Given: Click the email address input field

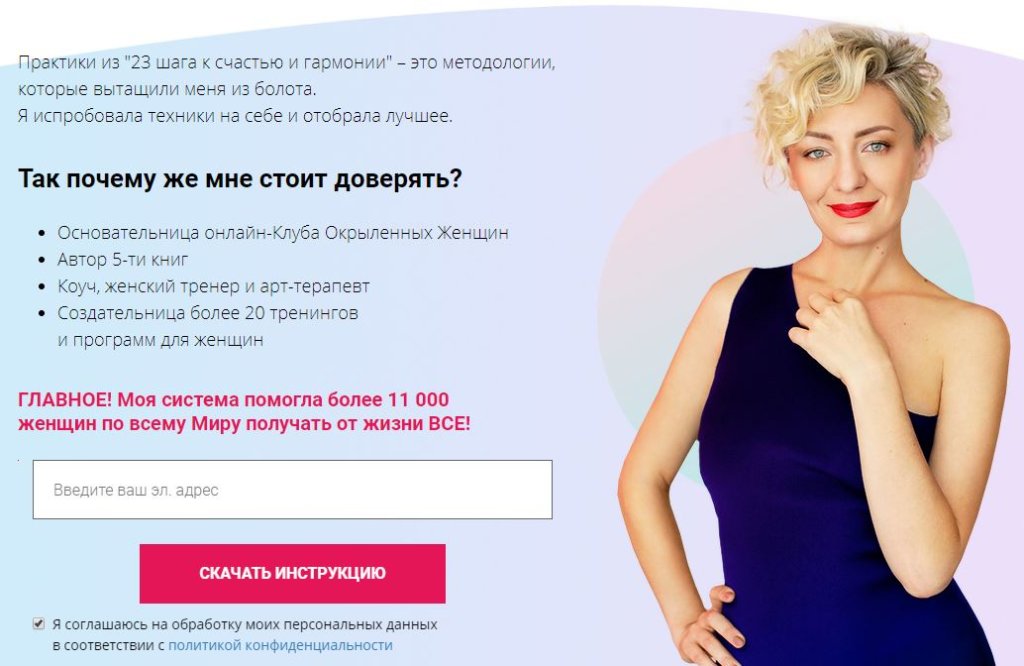Looking at the screenshot, I should pyautogui.click(x=293, y=490).
